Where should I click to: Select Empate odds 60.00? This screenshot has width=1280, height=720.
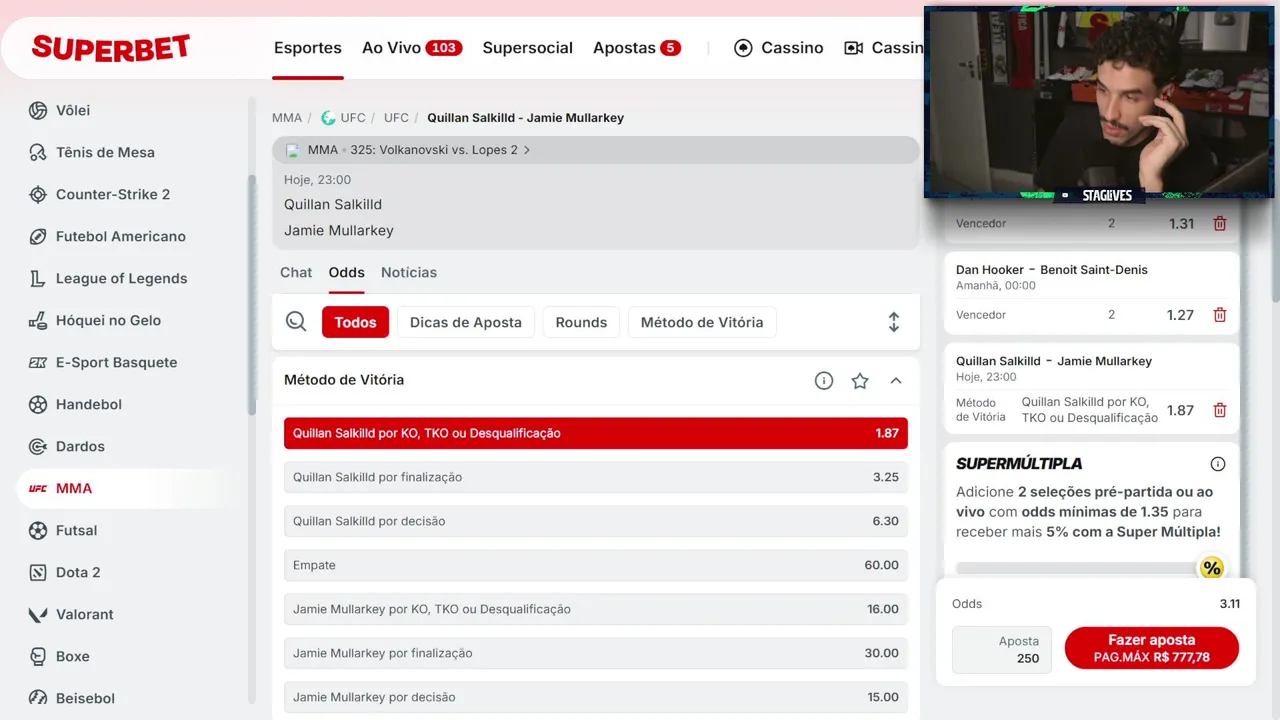(596, 565)
